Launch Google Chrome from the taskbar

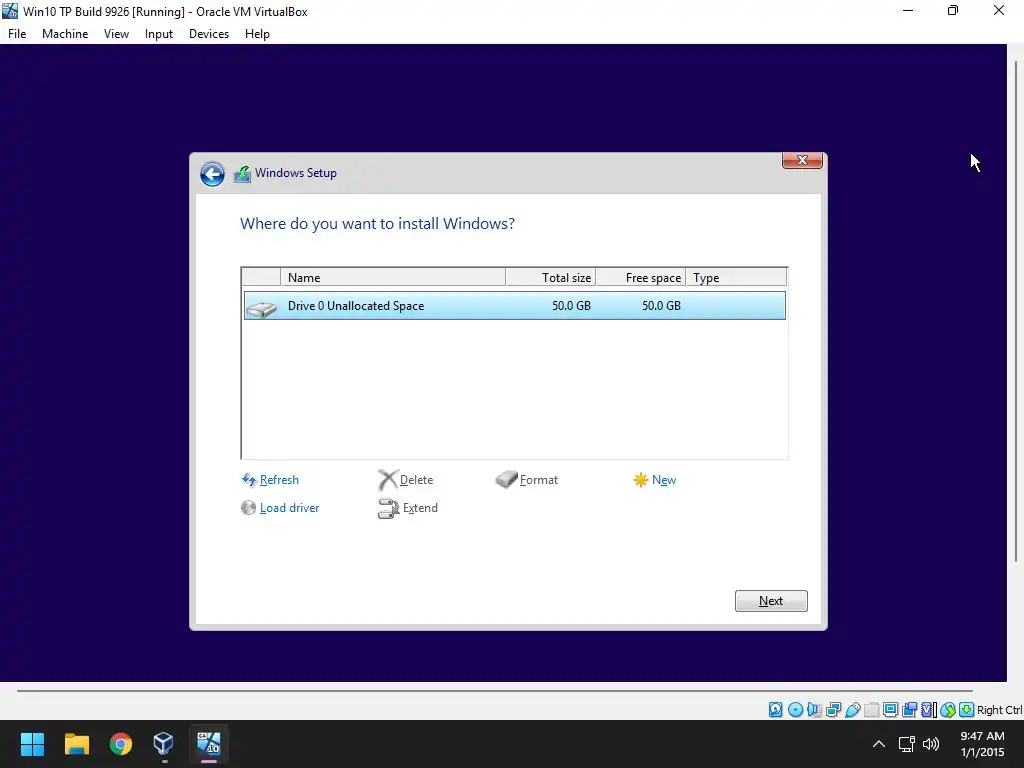tap(120, 744)
